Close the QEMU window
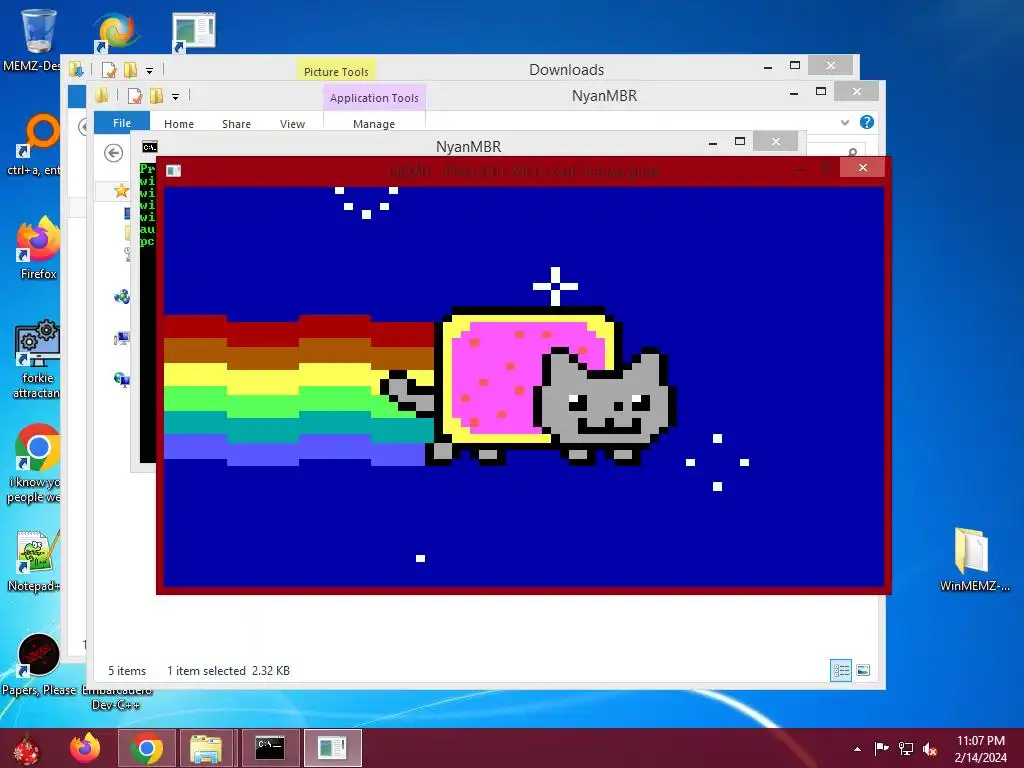This screenshot has height=768, width=1024. (x=862, y=168)
